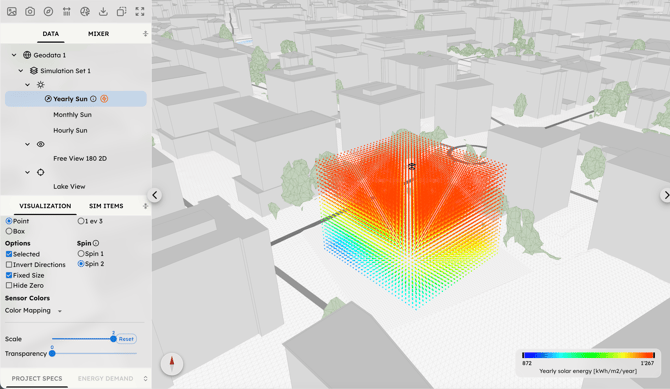Select the Hourly Sun simulation
This screenshot has width=670, height=389.
pos(70,130)
